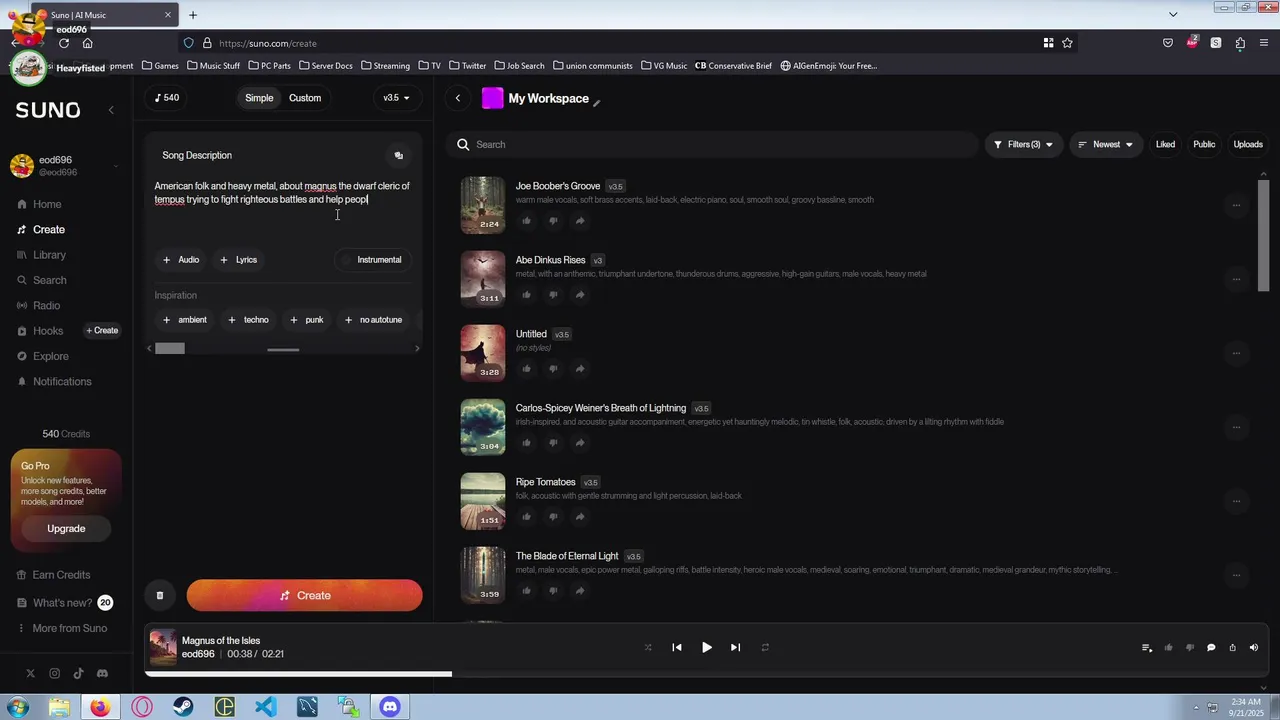Screen dimensions: 1280x720
Task: Share the Untitled song
Action: click(x=580, y=369)
